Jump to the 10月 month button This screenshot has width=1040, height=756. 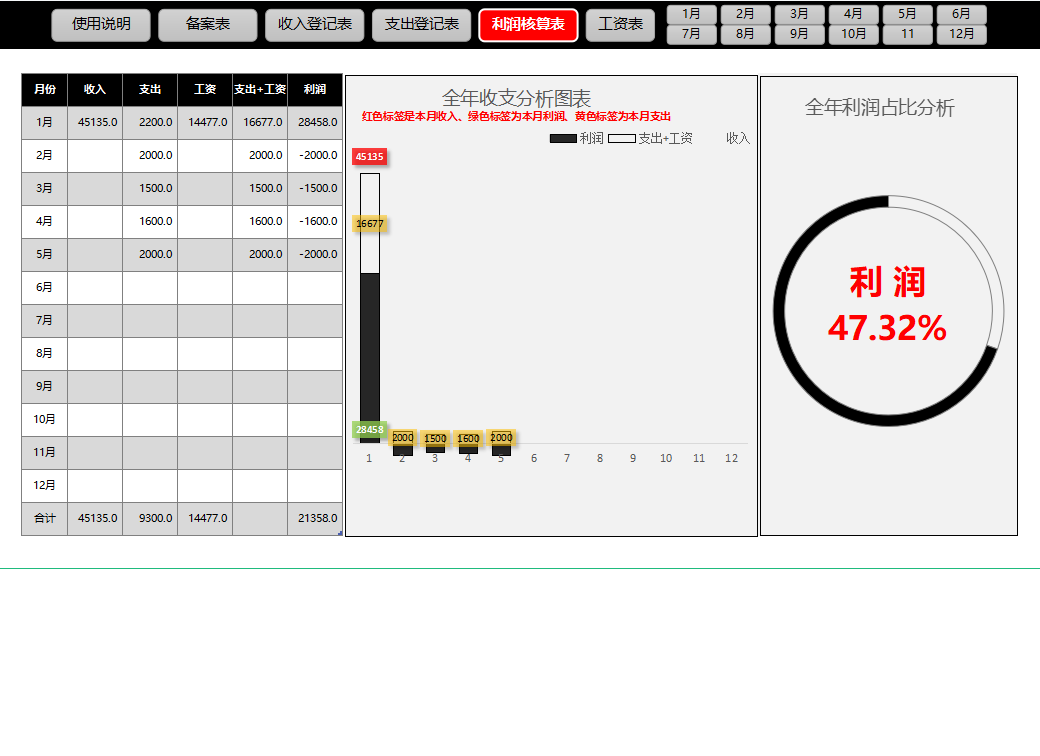point(854,34)
